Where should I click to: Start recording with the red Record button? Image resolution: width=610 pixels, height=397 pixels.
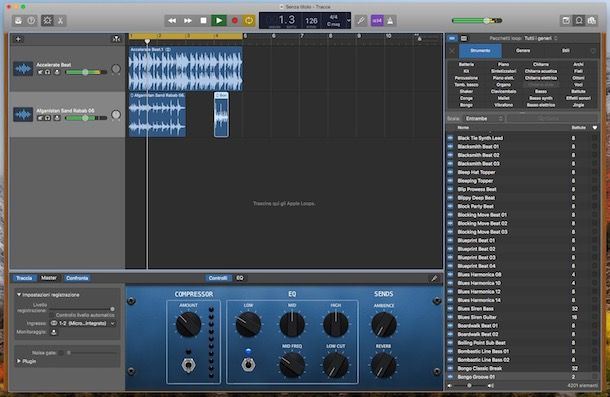pos(235,20)
